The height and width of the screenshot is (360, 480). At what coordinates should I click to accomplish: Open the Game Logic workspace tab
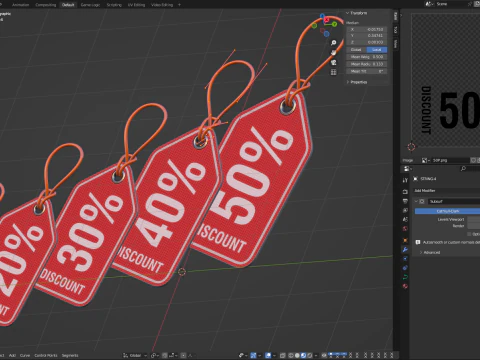(x=90, y=5)
